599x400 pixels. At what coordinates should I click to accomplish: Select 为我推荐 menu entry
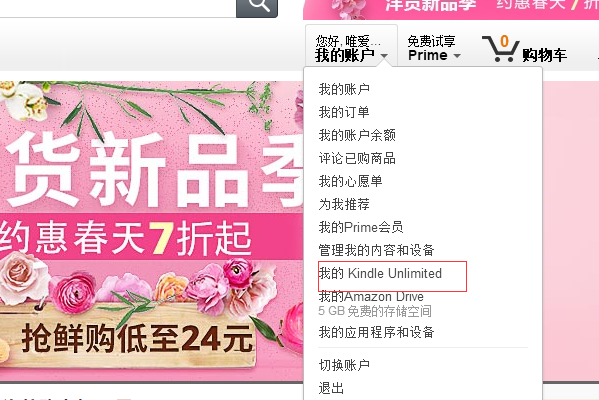tap(344, 204)
